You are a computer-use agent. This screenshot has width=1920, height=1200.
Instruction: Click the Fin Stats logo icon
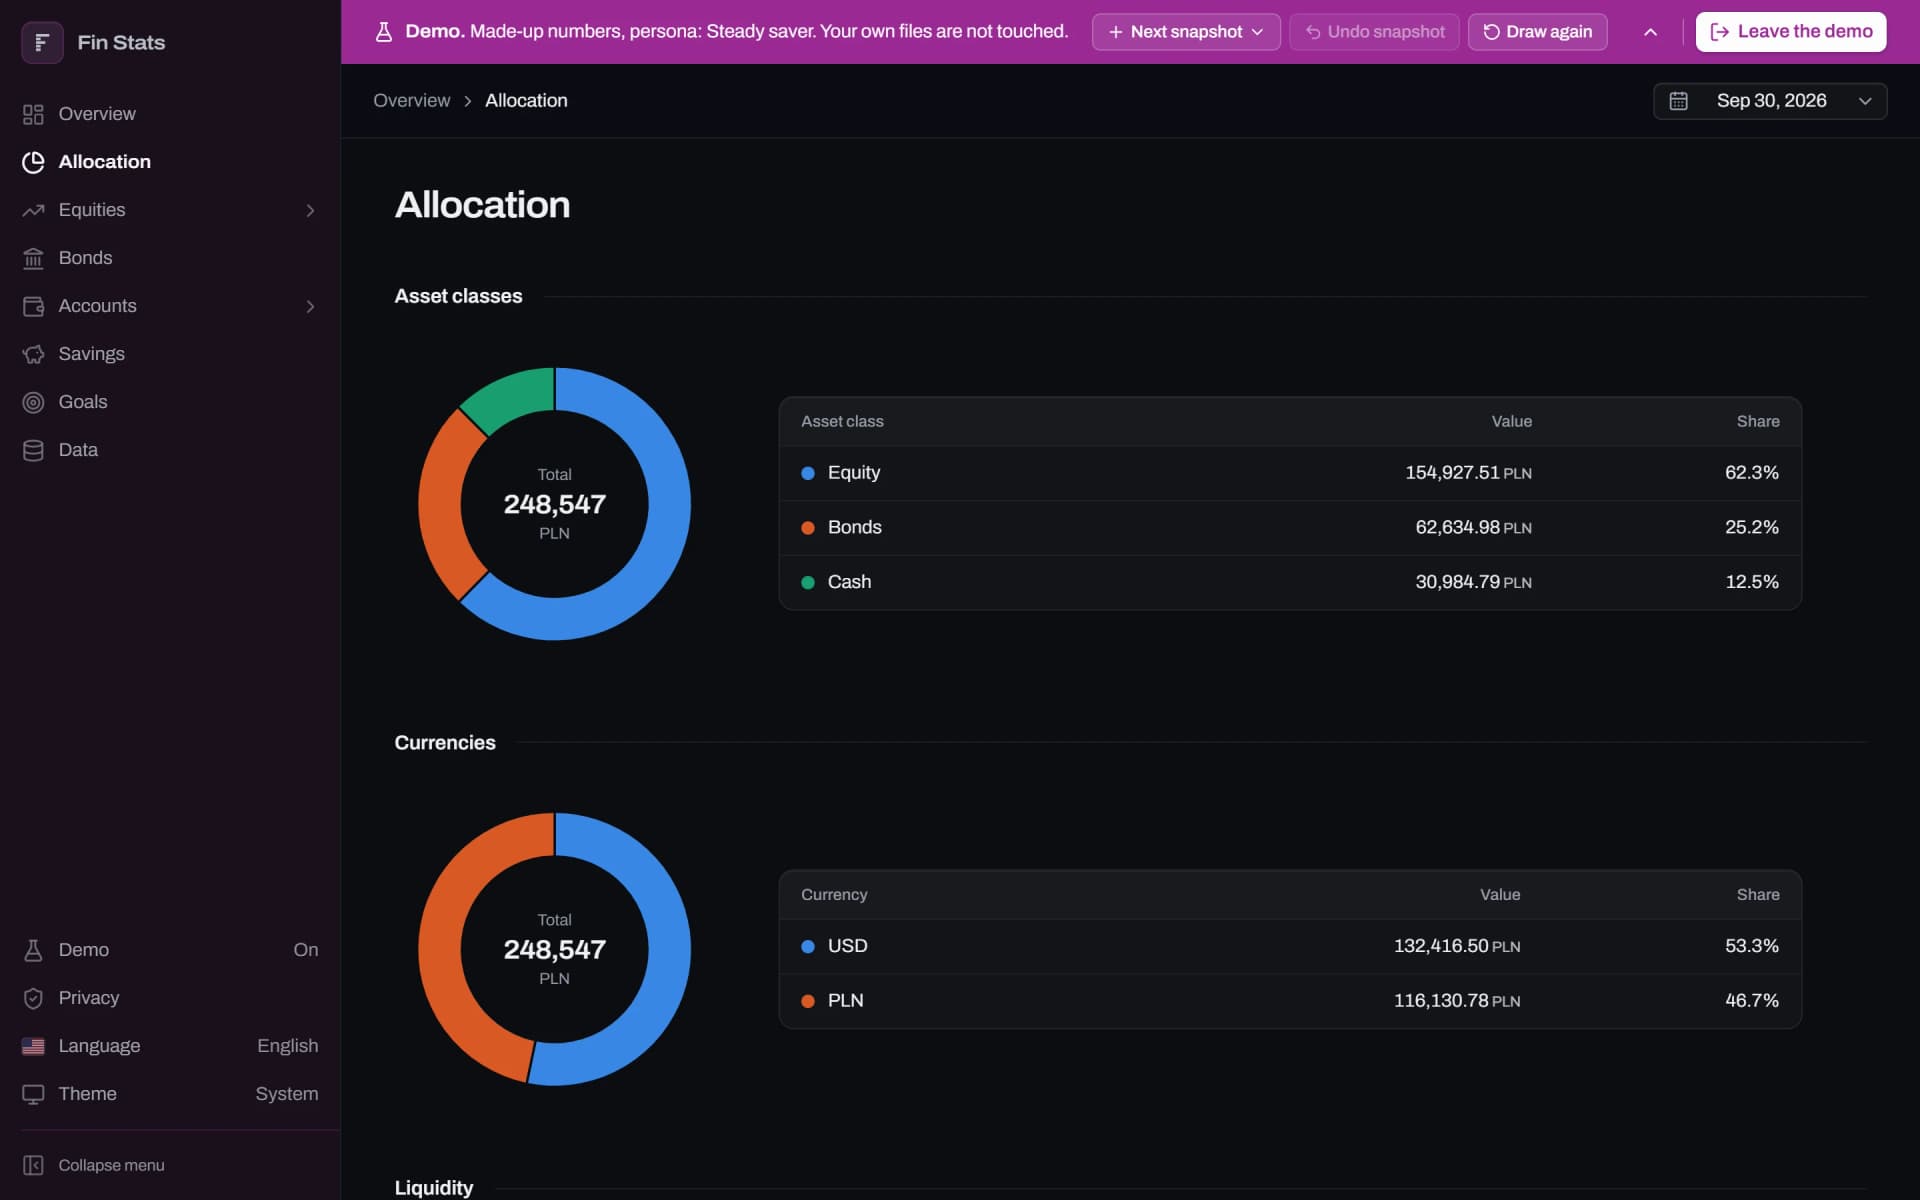click(x=42, y=42)
